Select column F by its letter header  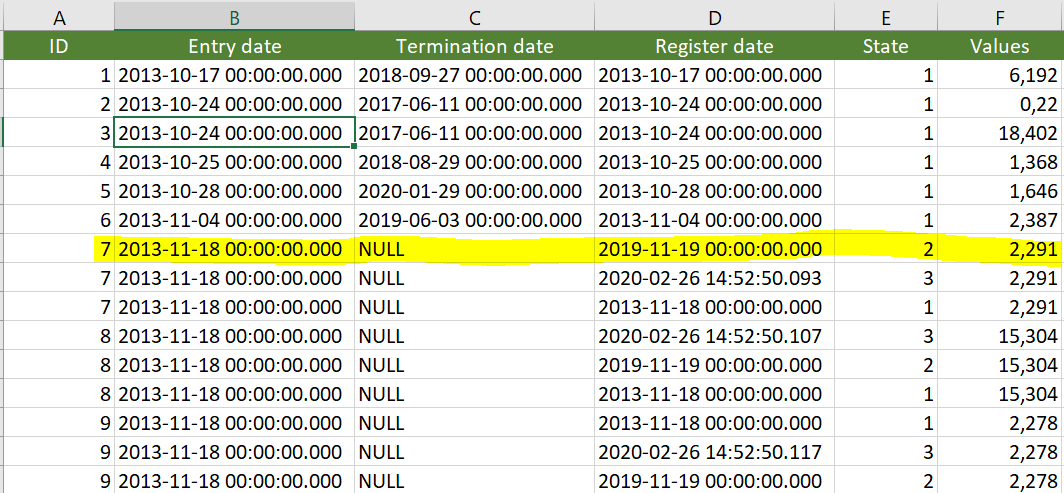(999, 18)
